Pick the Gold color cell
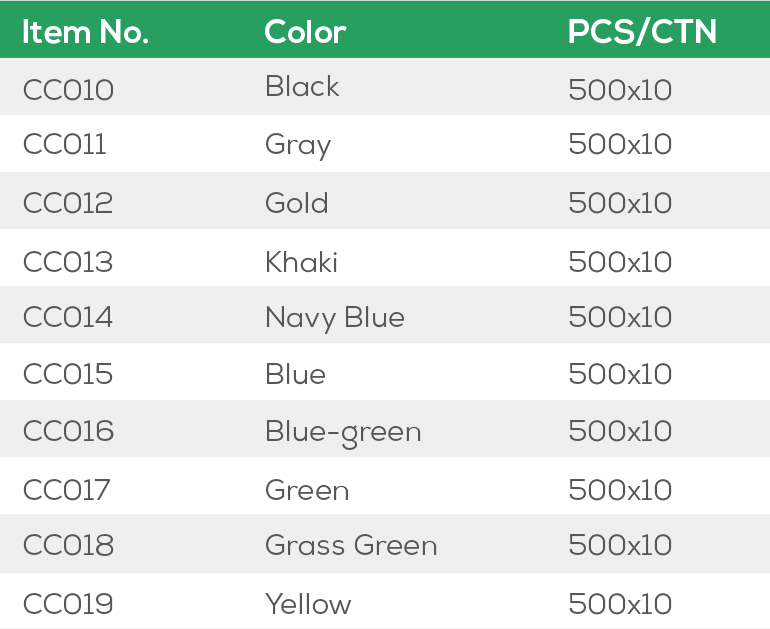 tap(296, 203)
